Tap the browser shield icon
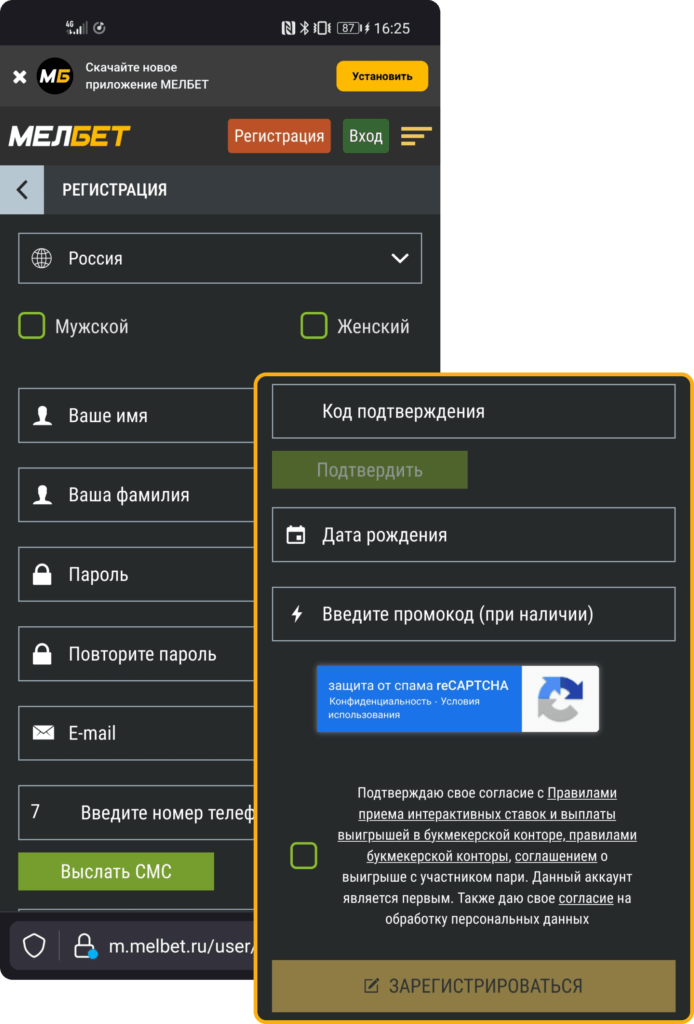 coord(34,945)
